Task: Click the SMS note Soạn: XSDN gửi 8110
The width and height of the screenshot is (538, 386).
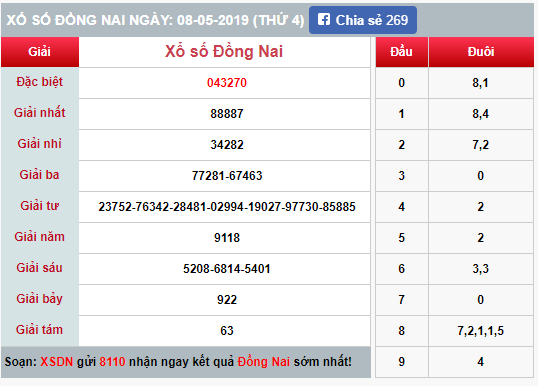Action: click(x=178, y=362)
